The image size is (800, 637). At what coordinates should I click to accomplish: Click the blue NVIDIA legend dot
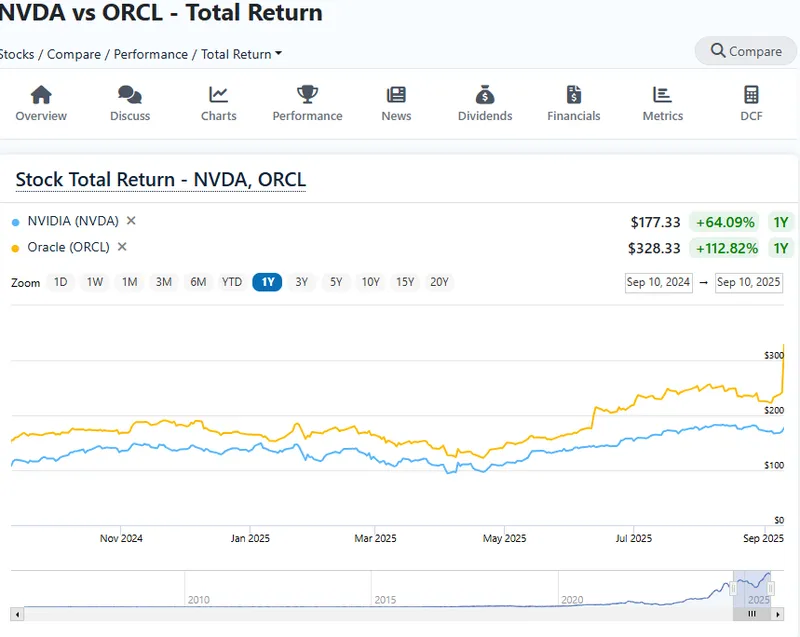pyautogui.click(x=15, y=222)
